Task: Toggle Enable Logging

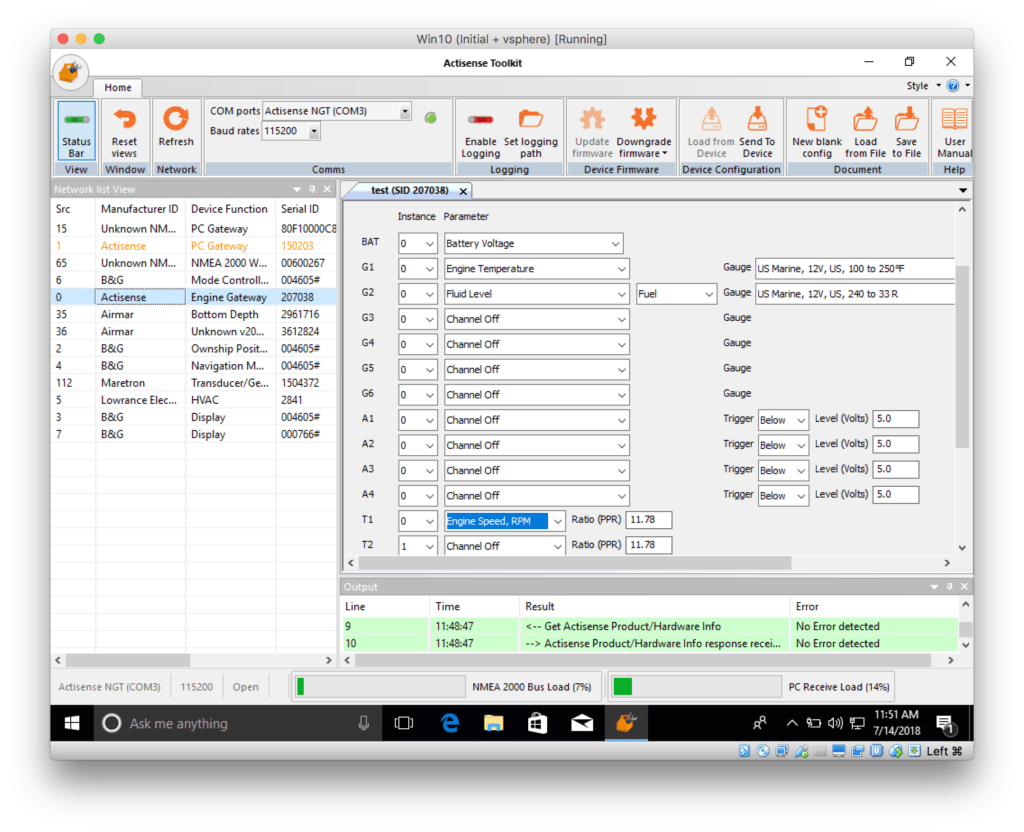Action: (x=481, y=133)
